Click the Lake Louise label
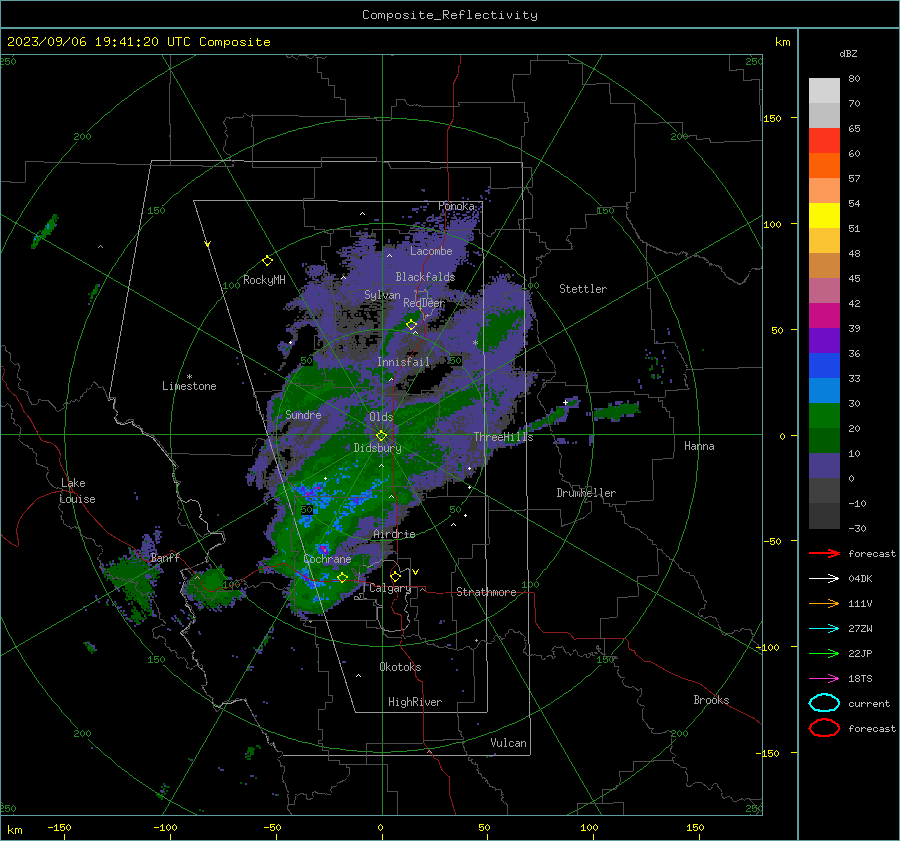Viewport: 900px width, 841px height. click(x=77, y=491)
